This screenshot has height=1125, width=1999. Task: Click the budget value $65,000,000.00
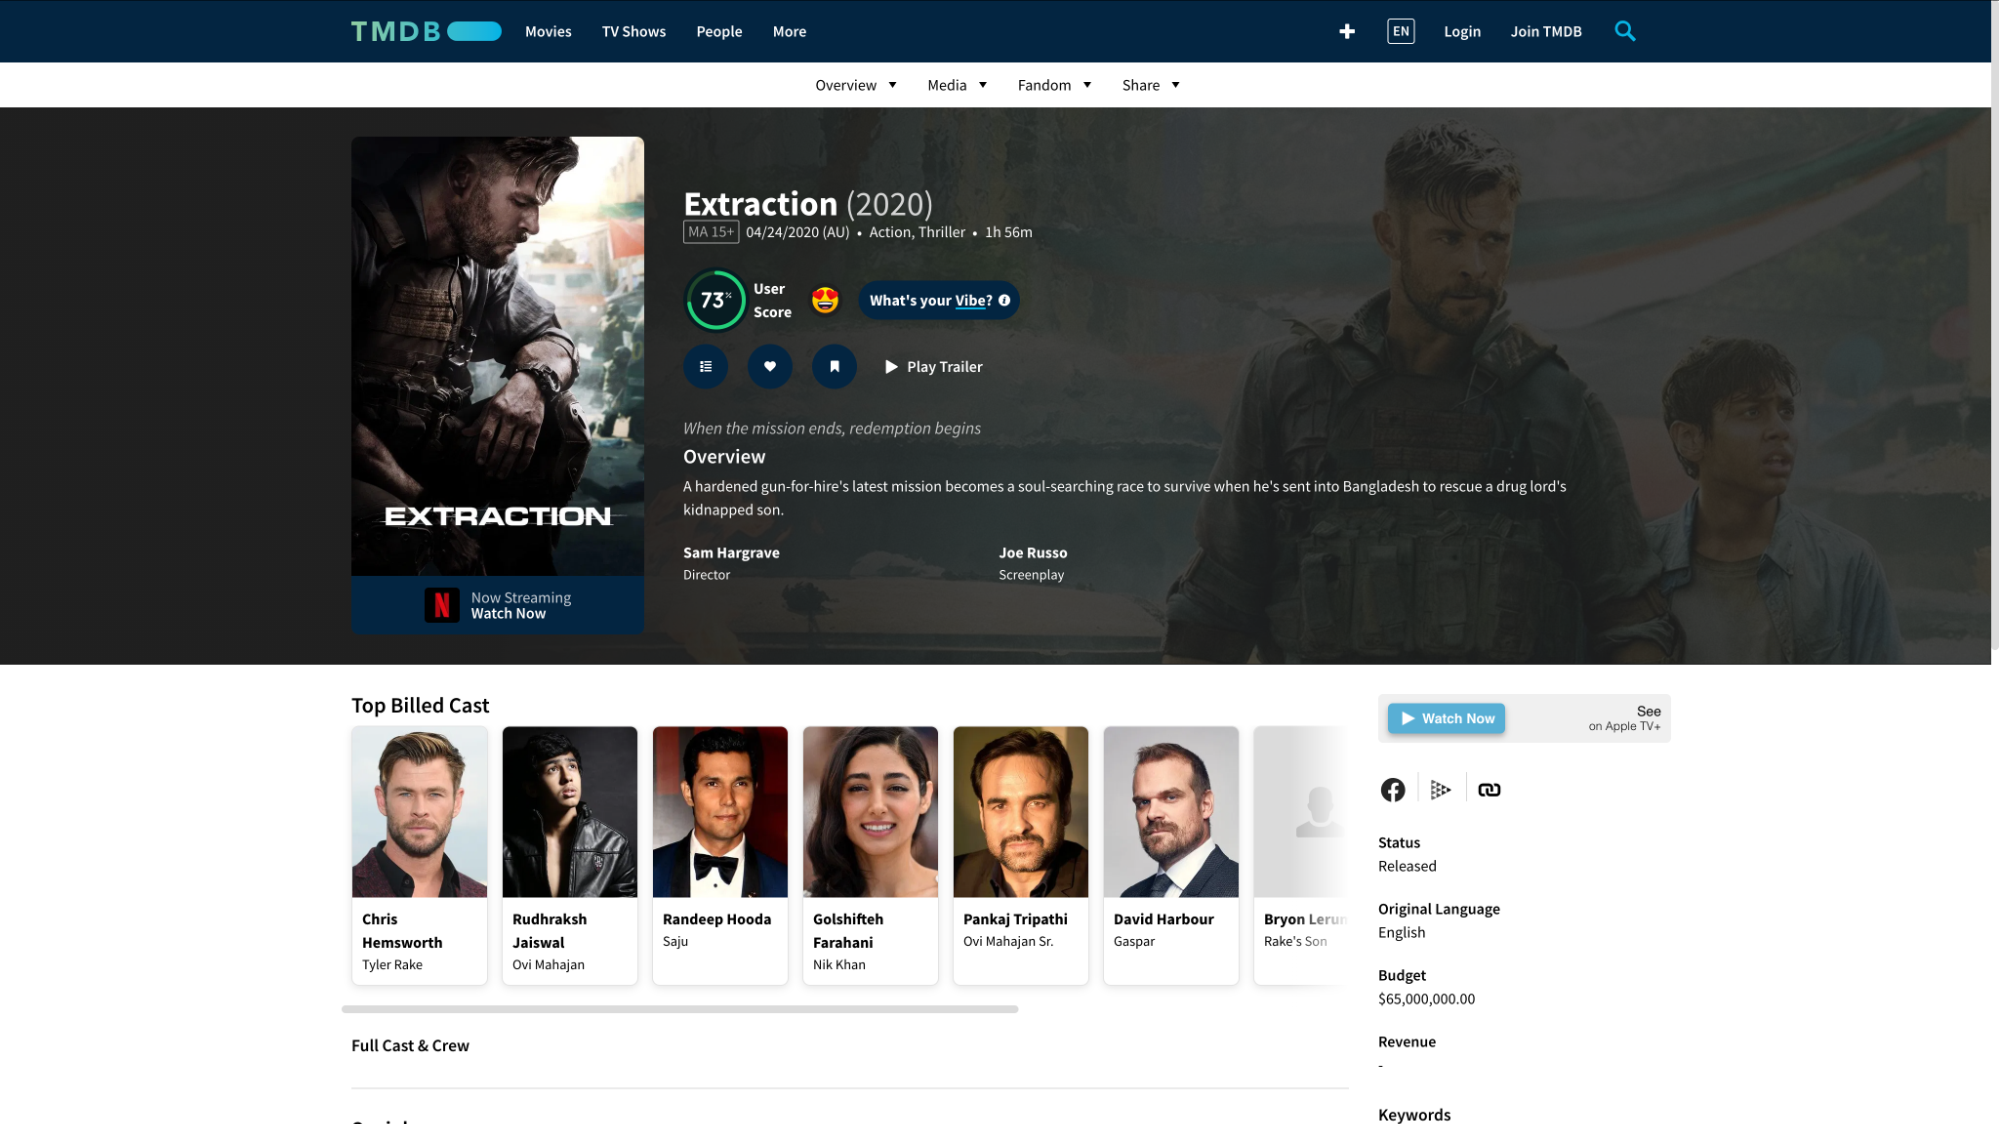click(x=1426, y=999)
